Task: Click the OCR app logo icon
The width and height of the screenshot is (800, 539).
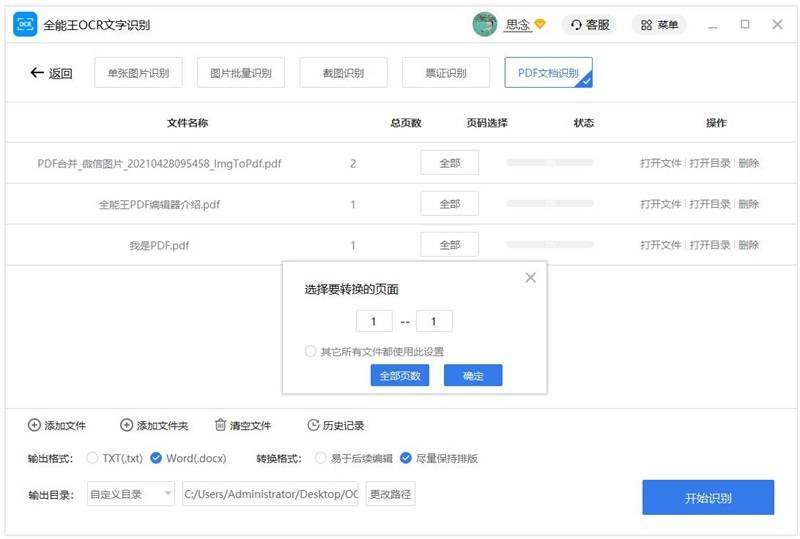Action: click(x=24, y=24)
